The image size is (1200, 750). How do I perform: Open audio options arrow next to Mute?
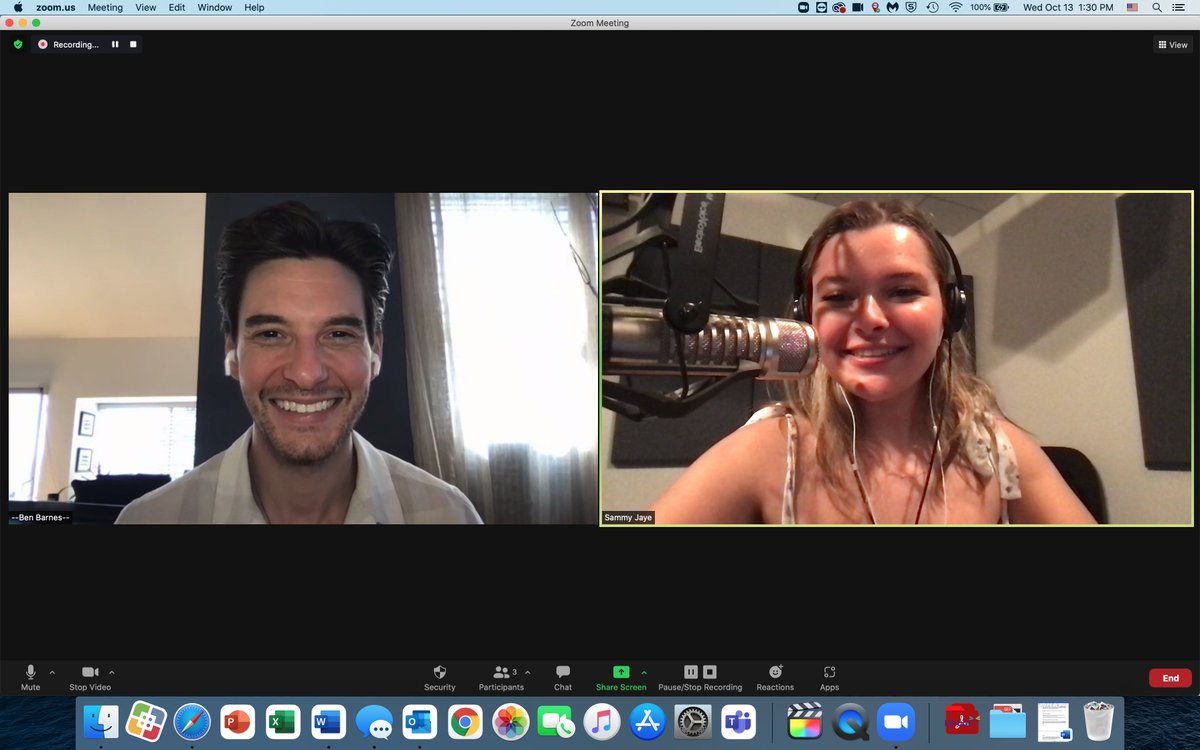click(x=52, y=672)
